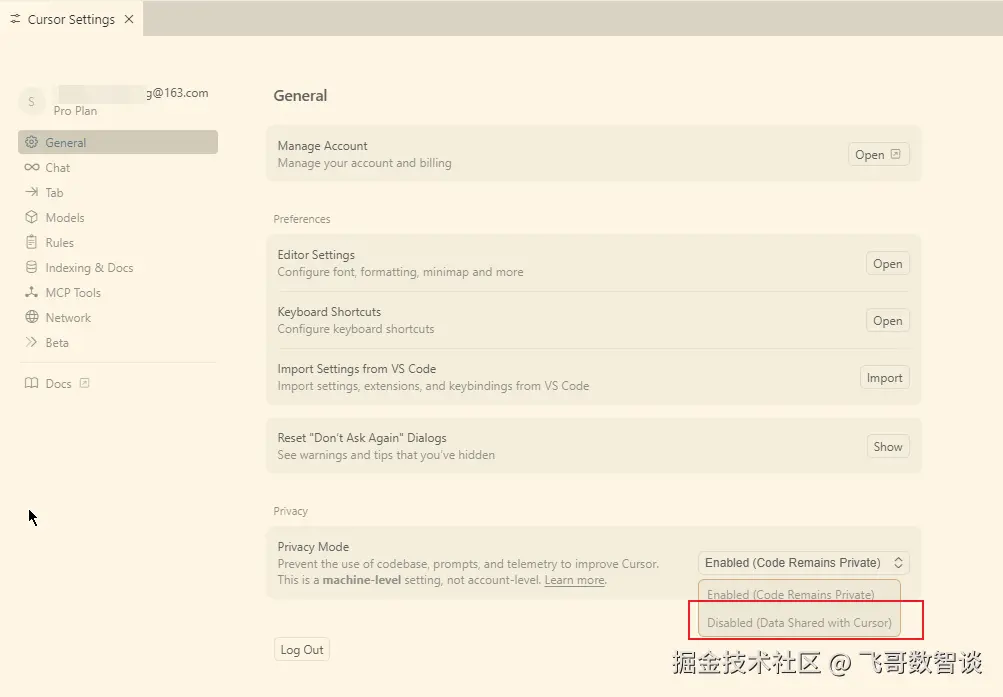The width and height of the screenshot is (1003, 697).
Task: Open the Privacy Mode dropdown
Action: pos(803,563)
